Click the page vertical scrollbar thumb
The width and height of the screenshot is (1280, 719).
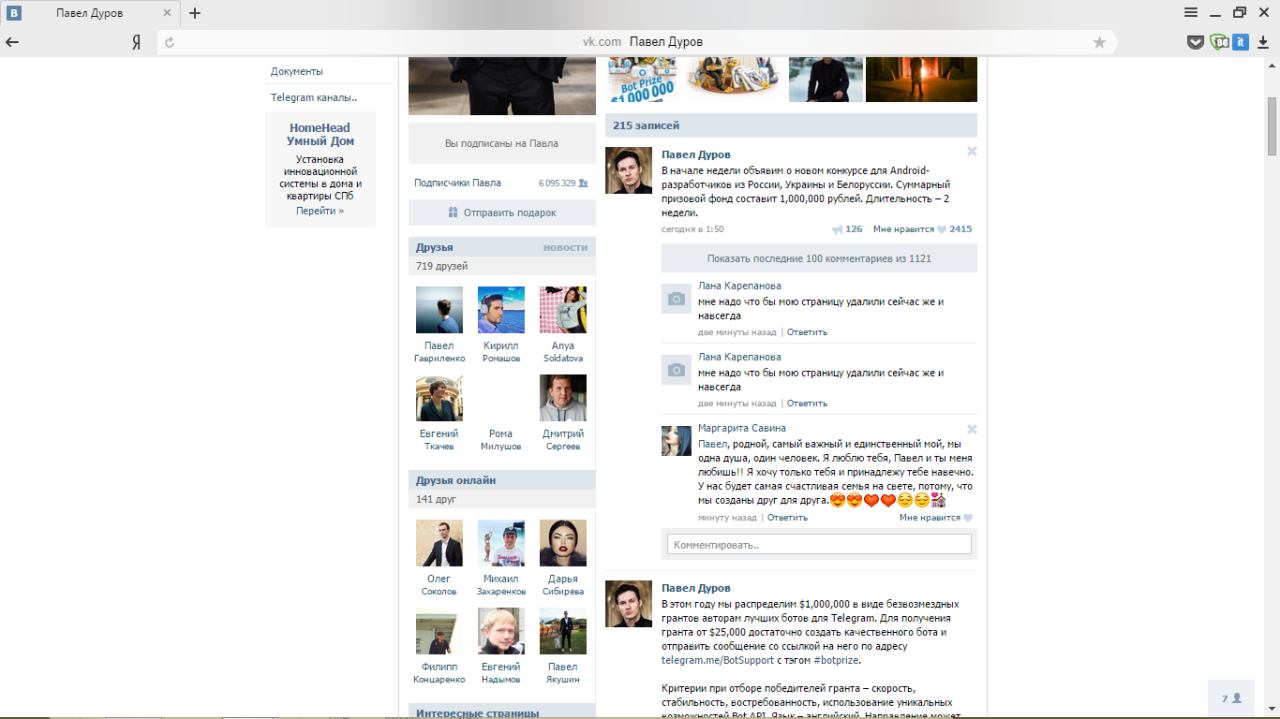click(1272, 126)
